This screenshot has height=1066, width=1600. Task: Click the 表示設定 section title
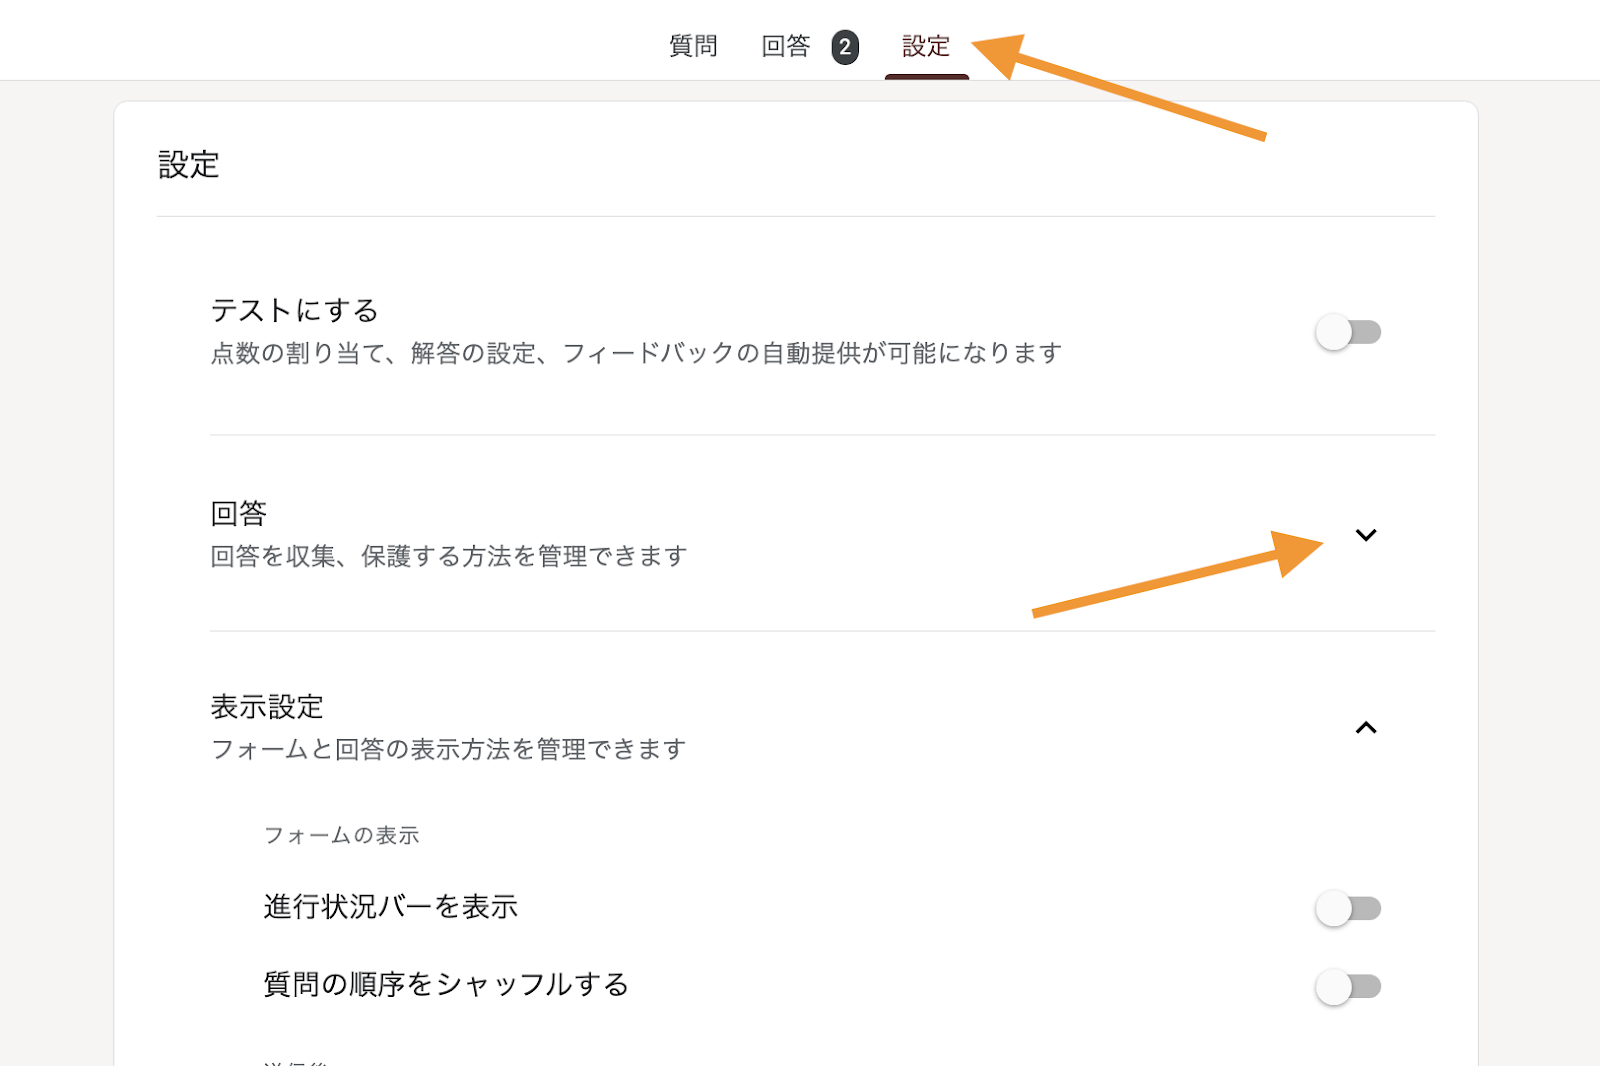pyautogui.click(x=266, y=707)
